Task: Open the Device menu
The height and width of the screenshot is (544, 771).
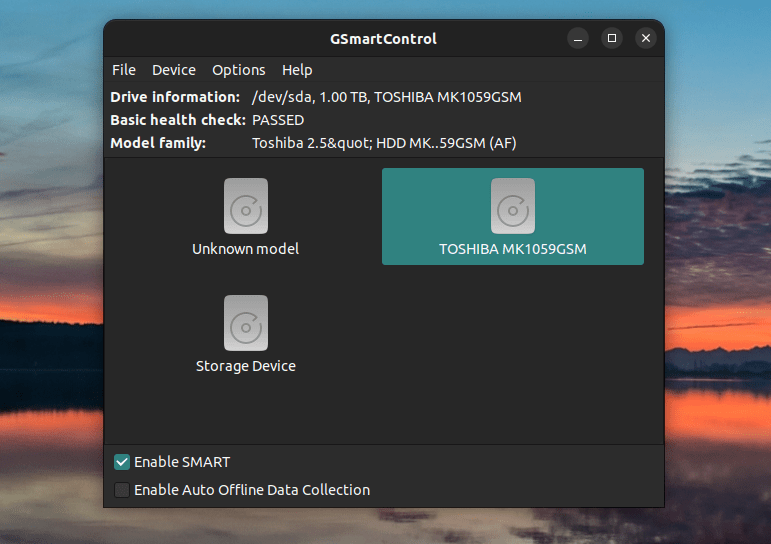Action: pos(174,70)
